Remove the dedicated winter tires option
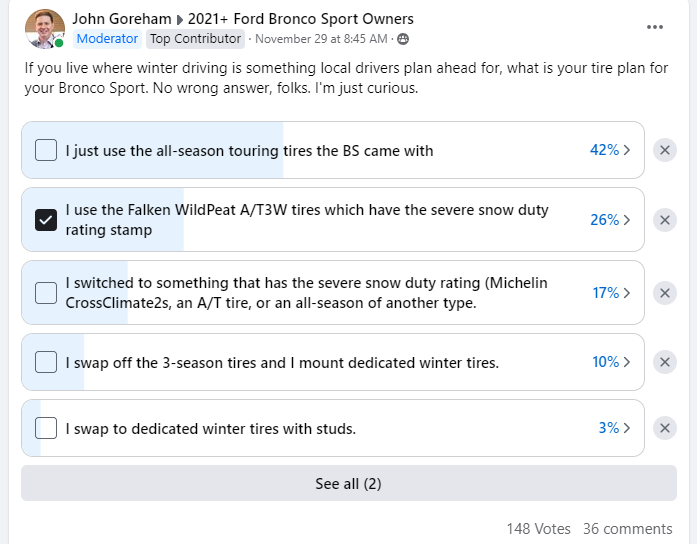This screenshot has width=697, height=544. [665, 362]
